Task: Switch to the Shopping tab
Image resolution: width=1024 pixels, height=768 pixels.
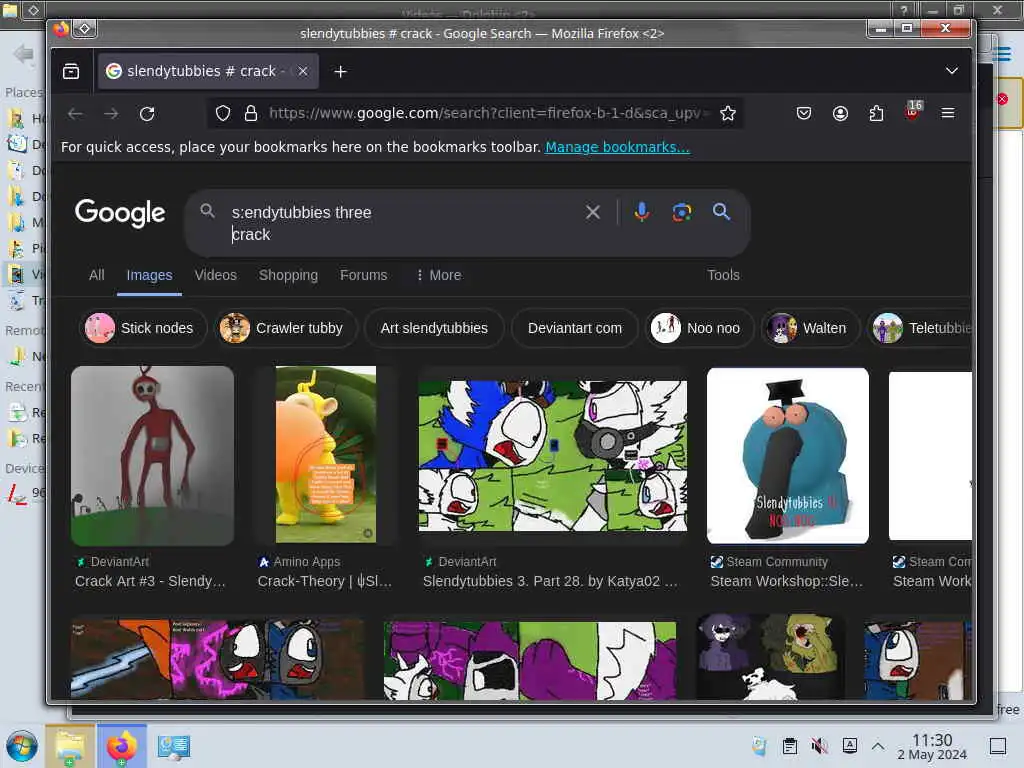Action: coord(288,275)
